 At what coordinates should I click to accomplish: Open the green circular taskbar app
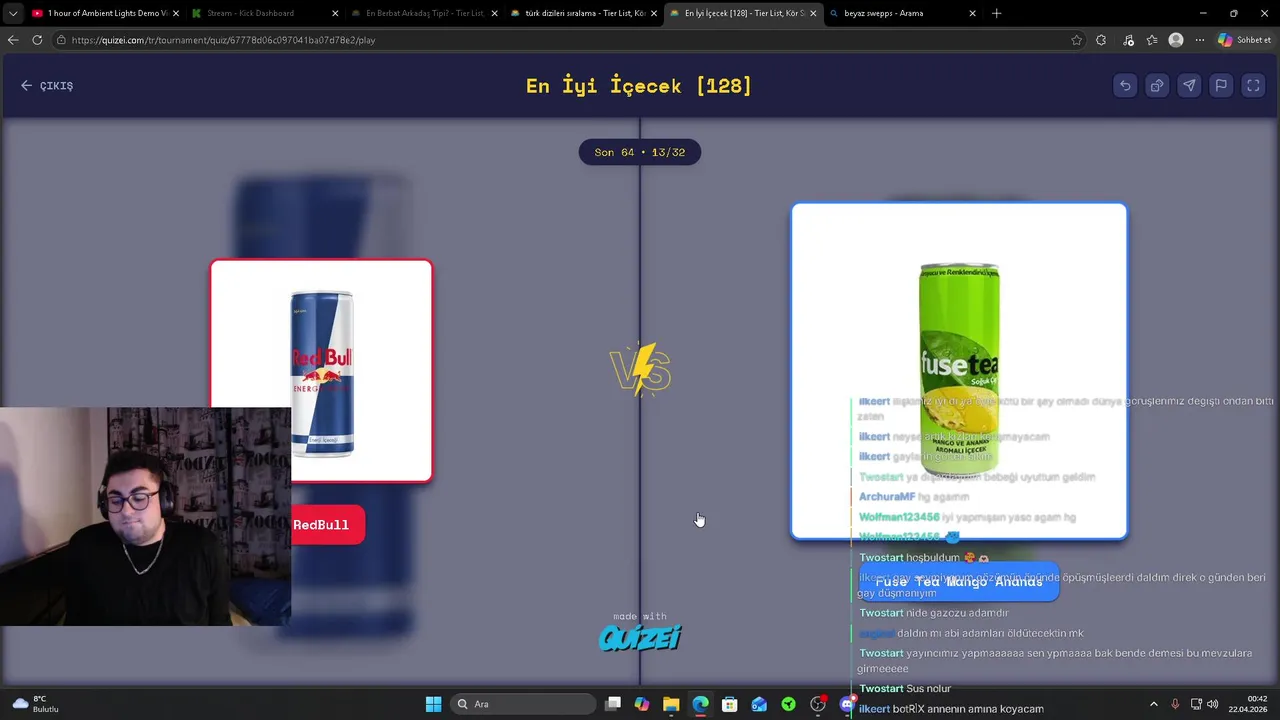[x=789, y=704]
